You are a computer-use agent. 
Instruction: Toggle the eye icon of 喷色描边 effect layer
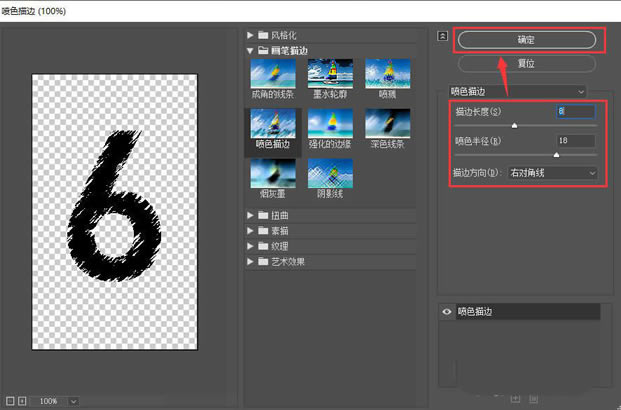coord(447,312)
